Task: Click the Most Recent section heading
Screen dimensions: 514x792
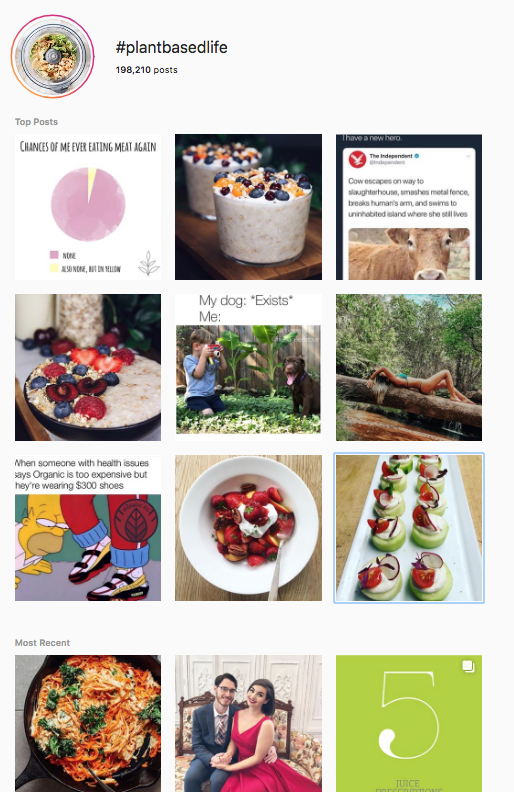Action: (x=42, y=643)
